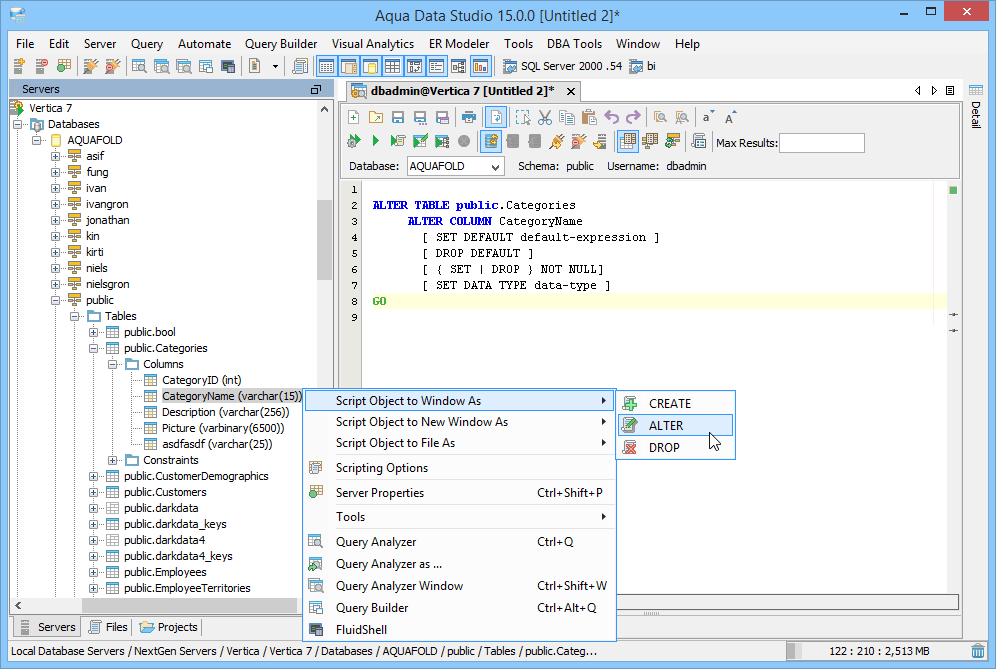Toggle the auto-commit database button
The width and height of the screenshot is (996, 669).
click(x=490, y=141)
